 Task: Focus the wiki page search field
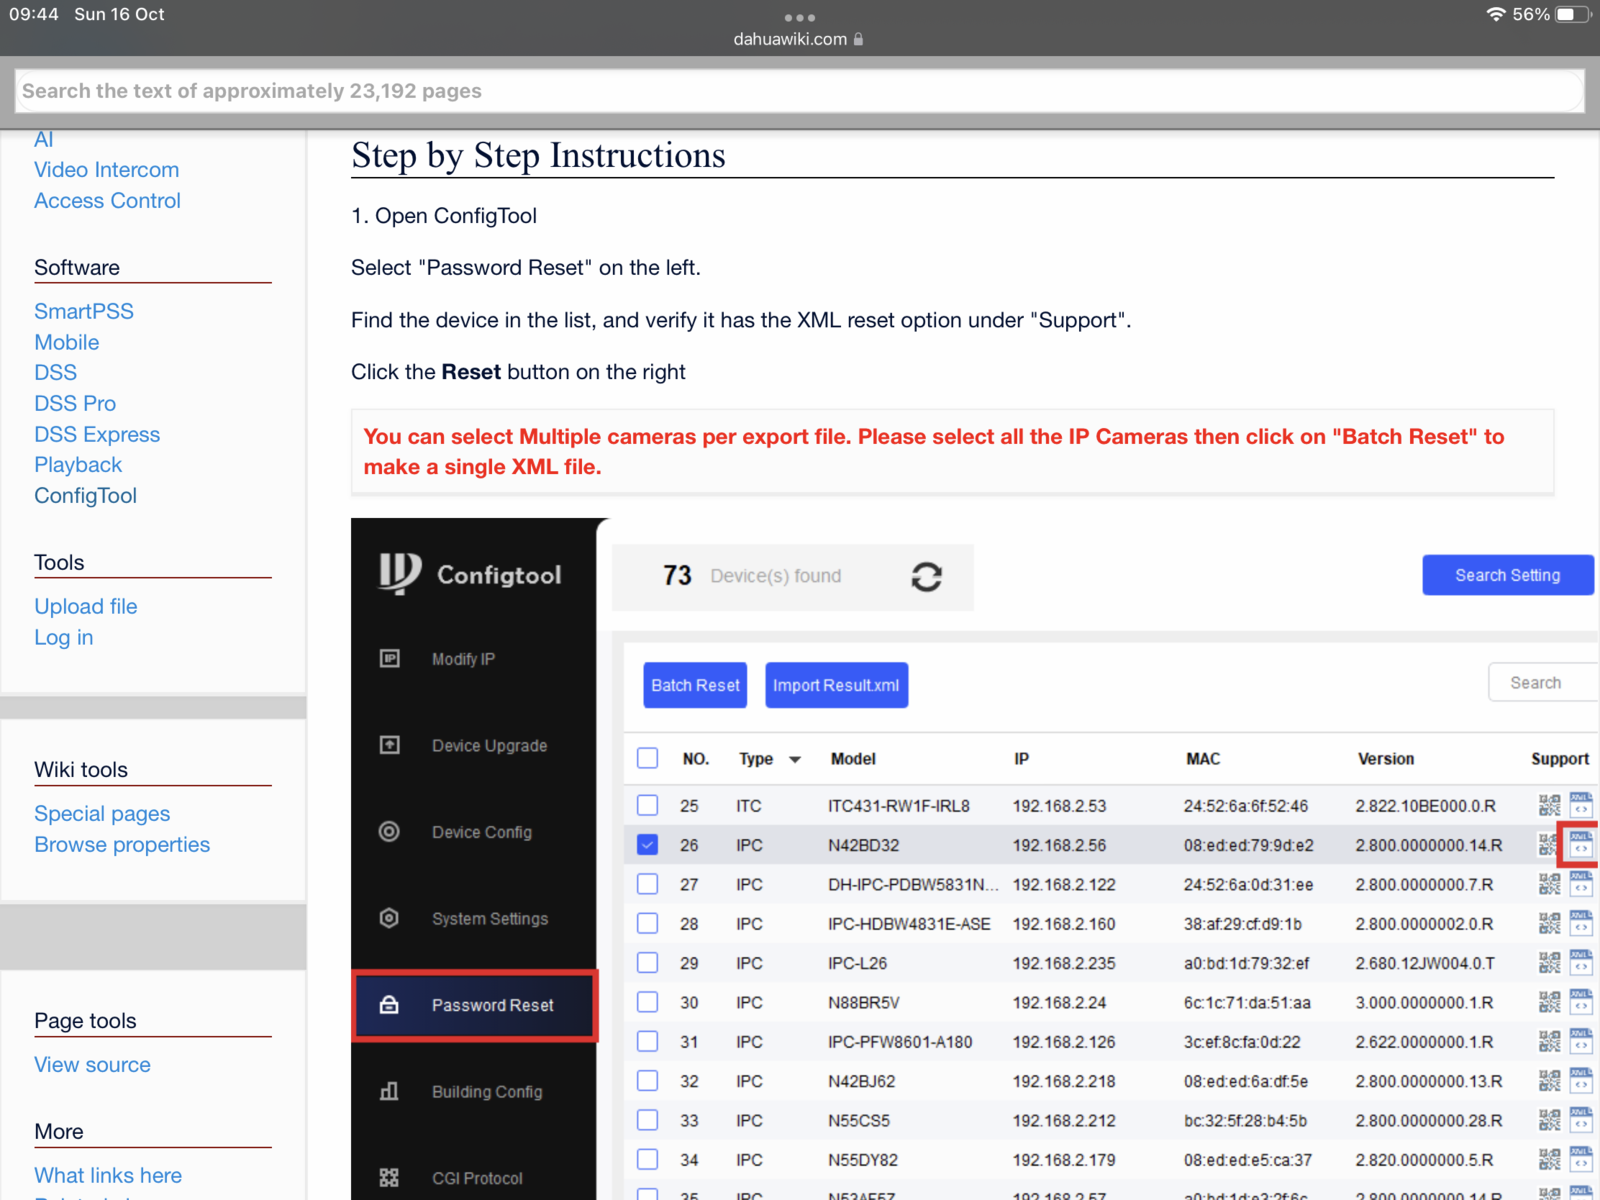pos(799,91)
